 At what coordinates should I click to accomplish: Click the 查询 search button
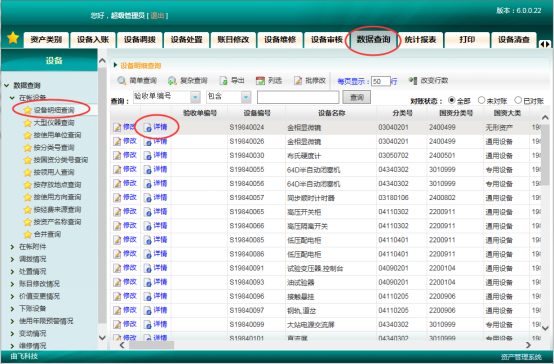356,97
